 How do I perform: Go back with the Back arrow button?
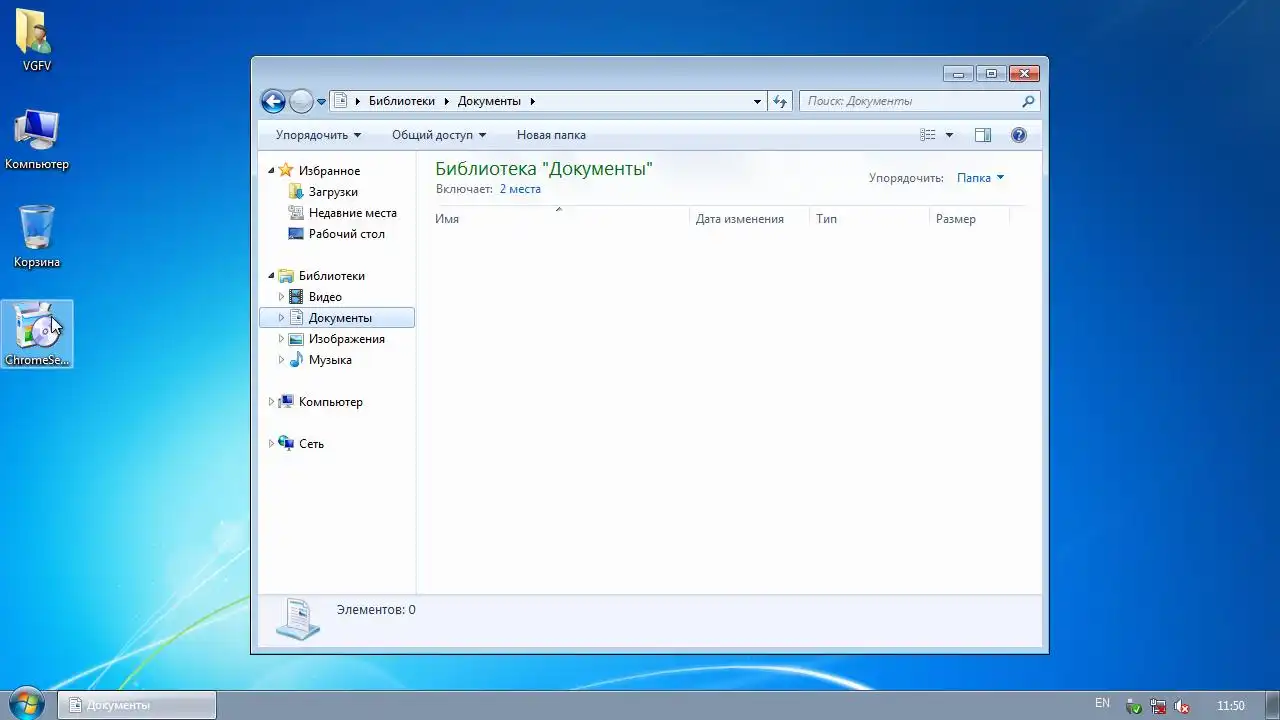click(x=273, y=101)
